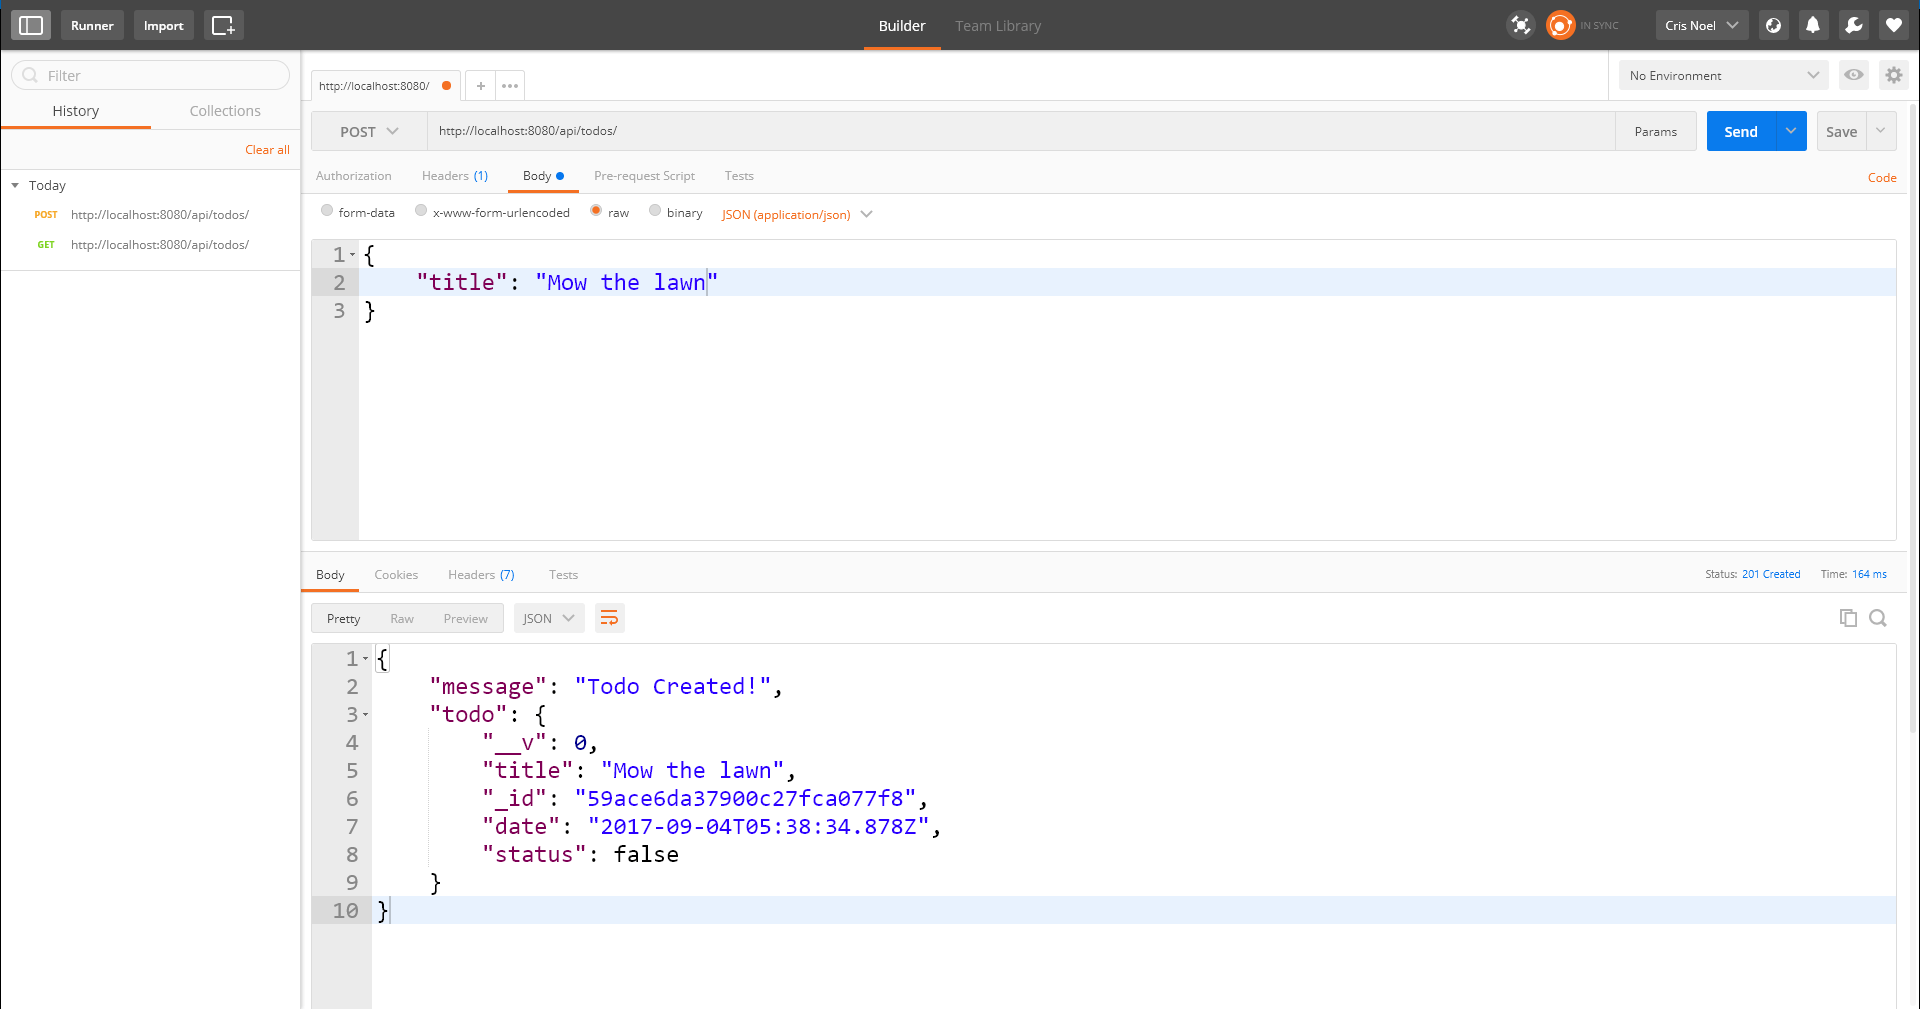Open the response JSON format dropdown
1920x1009 pixels.
pyautogui.click(x=549, y=618)
